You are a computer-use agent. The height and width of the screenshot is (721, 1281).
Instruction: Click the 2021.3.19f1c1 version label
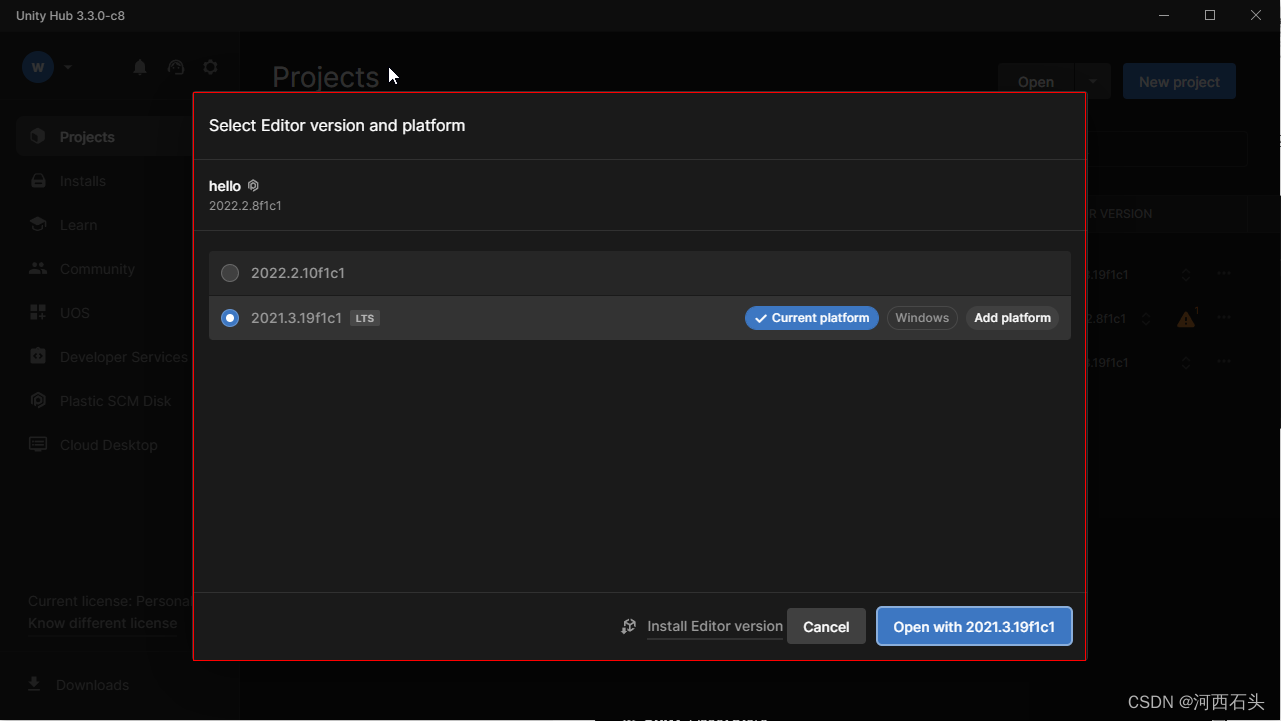tap(297, 318)
